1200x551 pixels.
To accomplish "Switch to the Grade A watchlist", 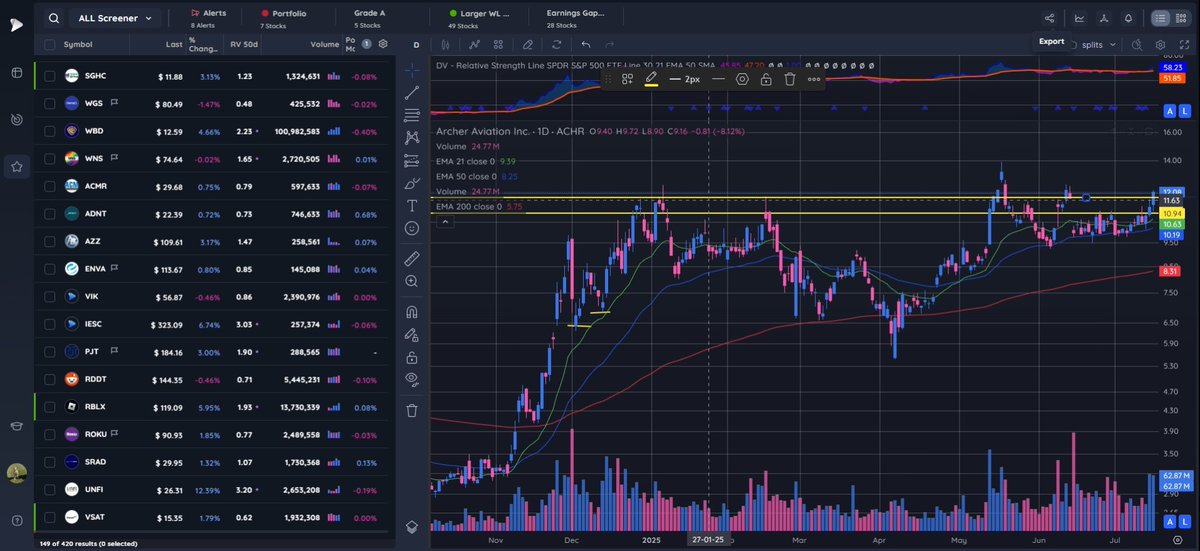I will click(x=371, y=18).
